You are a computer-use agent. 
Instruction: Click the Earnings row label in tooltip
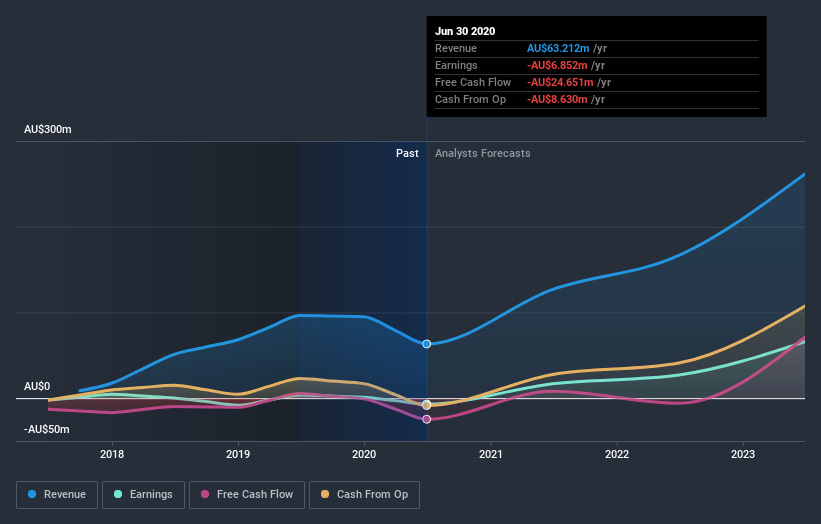456,65
